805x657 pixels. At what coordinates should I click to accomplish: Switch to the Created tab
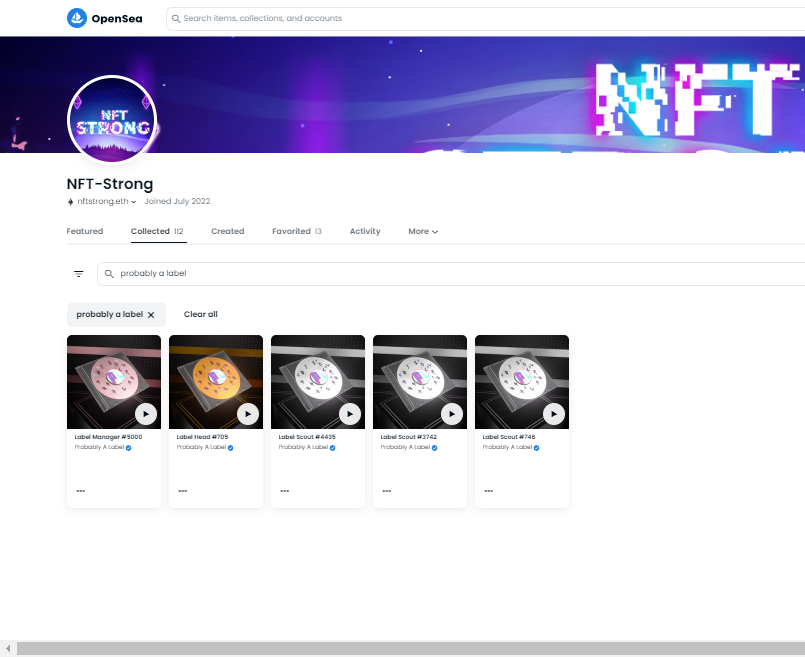[227, 231]
